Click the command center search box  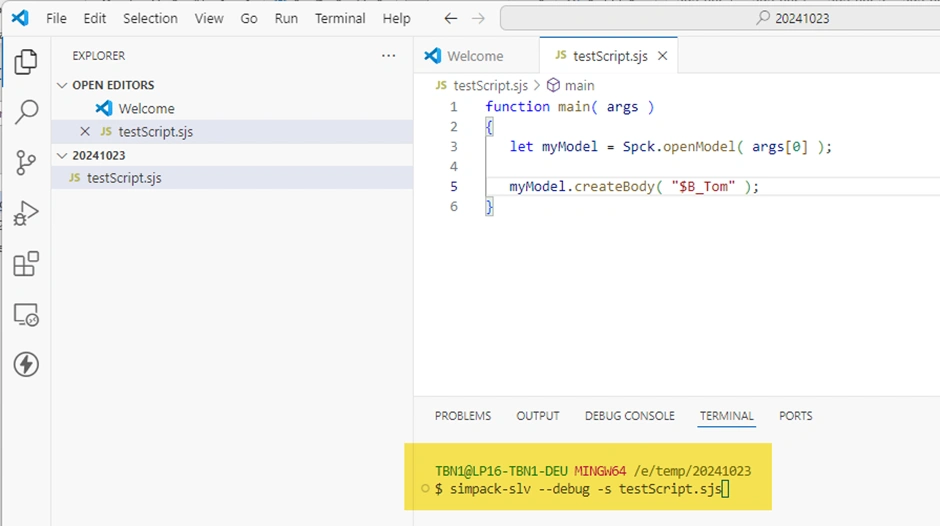click(720, 18)
